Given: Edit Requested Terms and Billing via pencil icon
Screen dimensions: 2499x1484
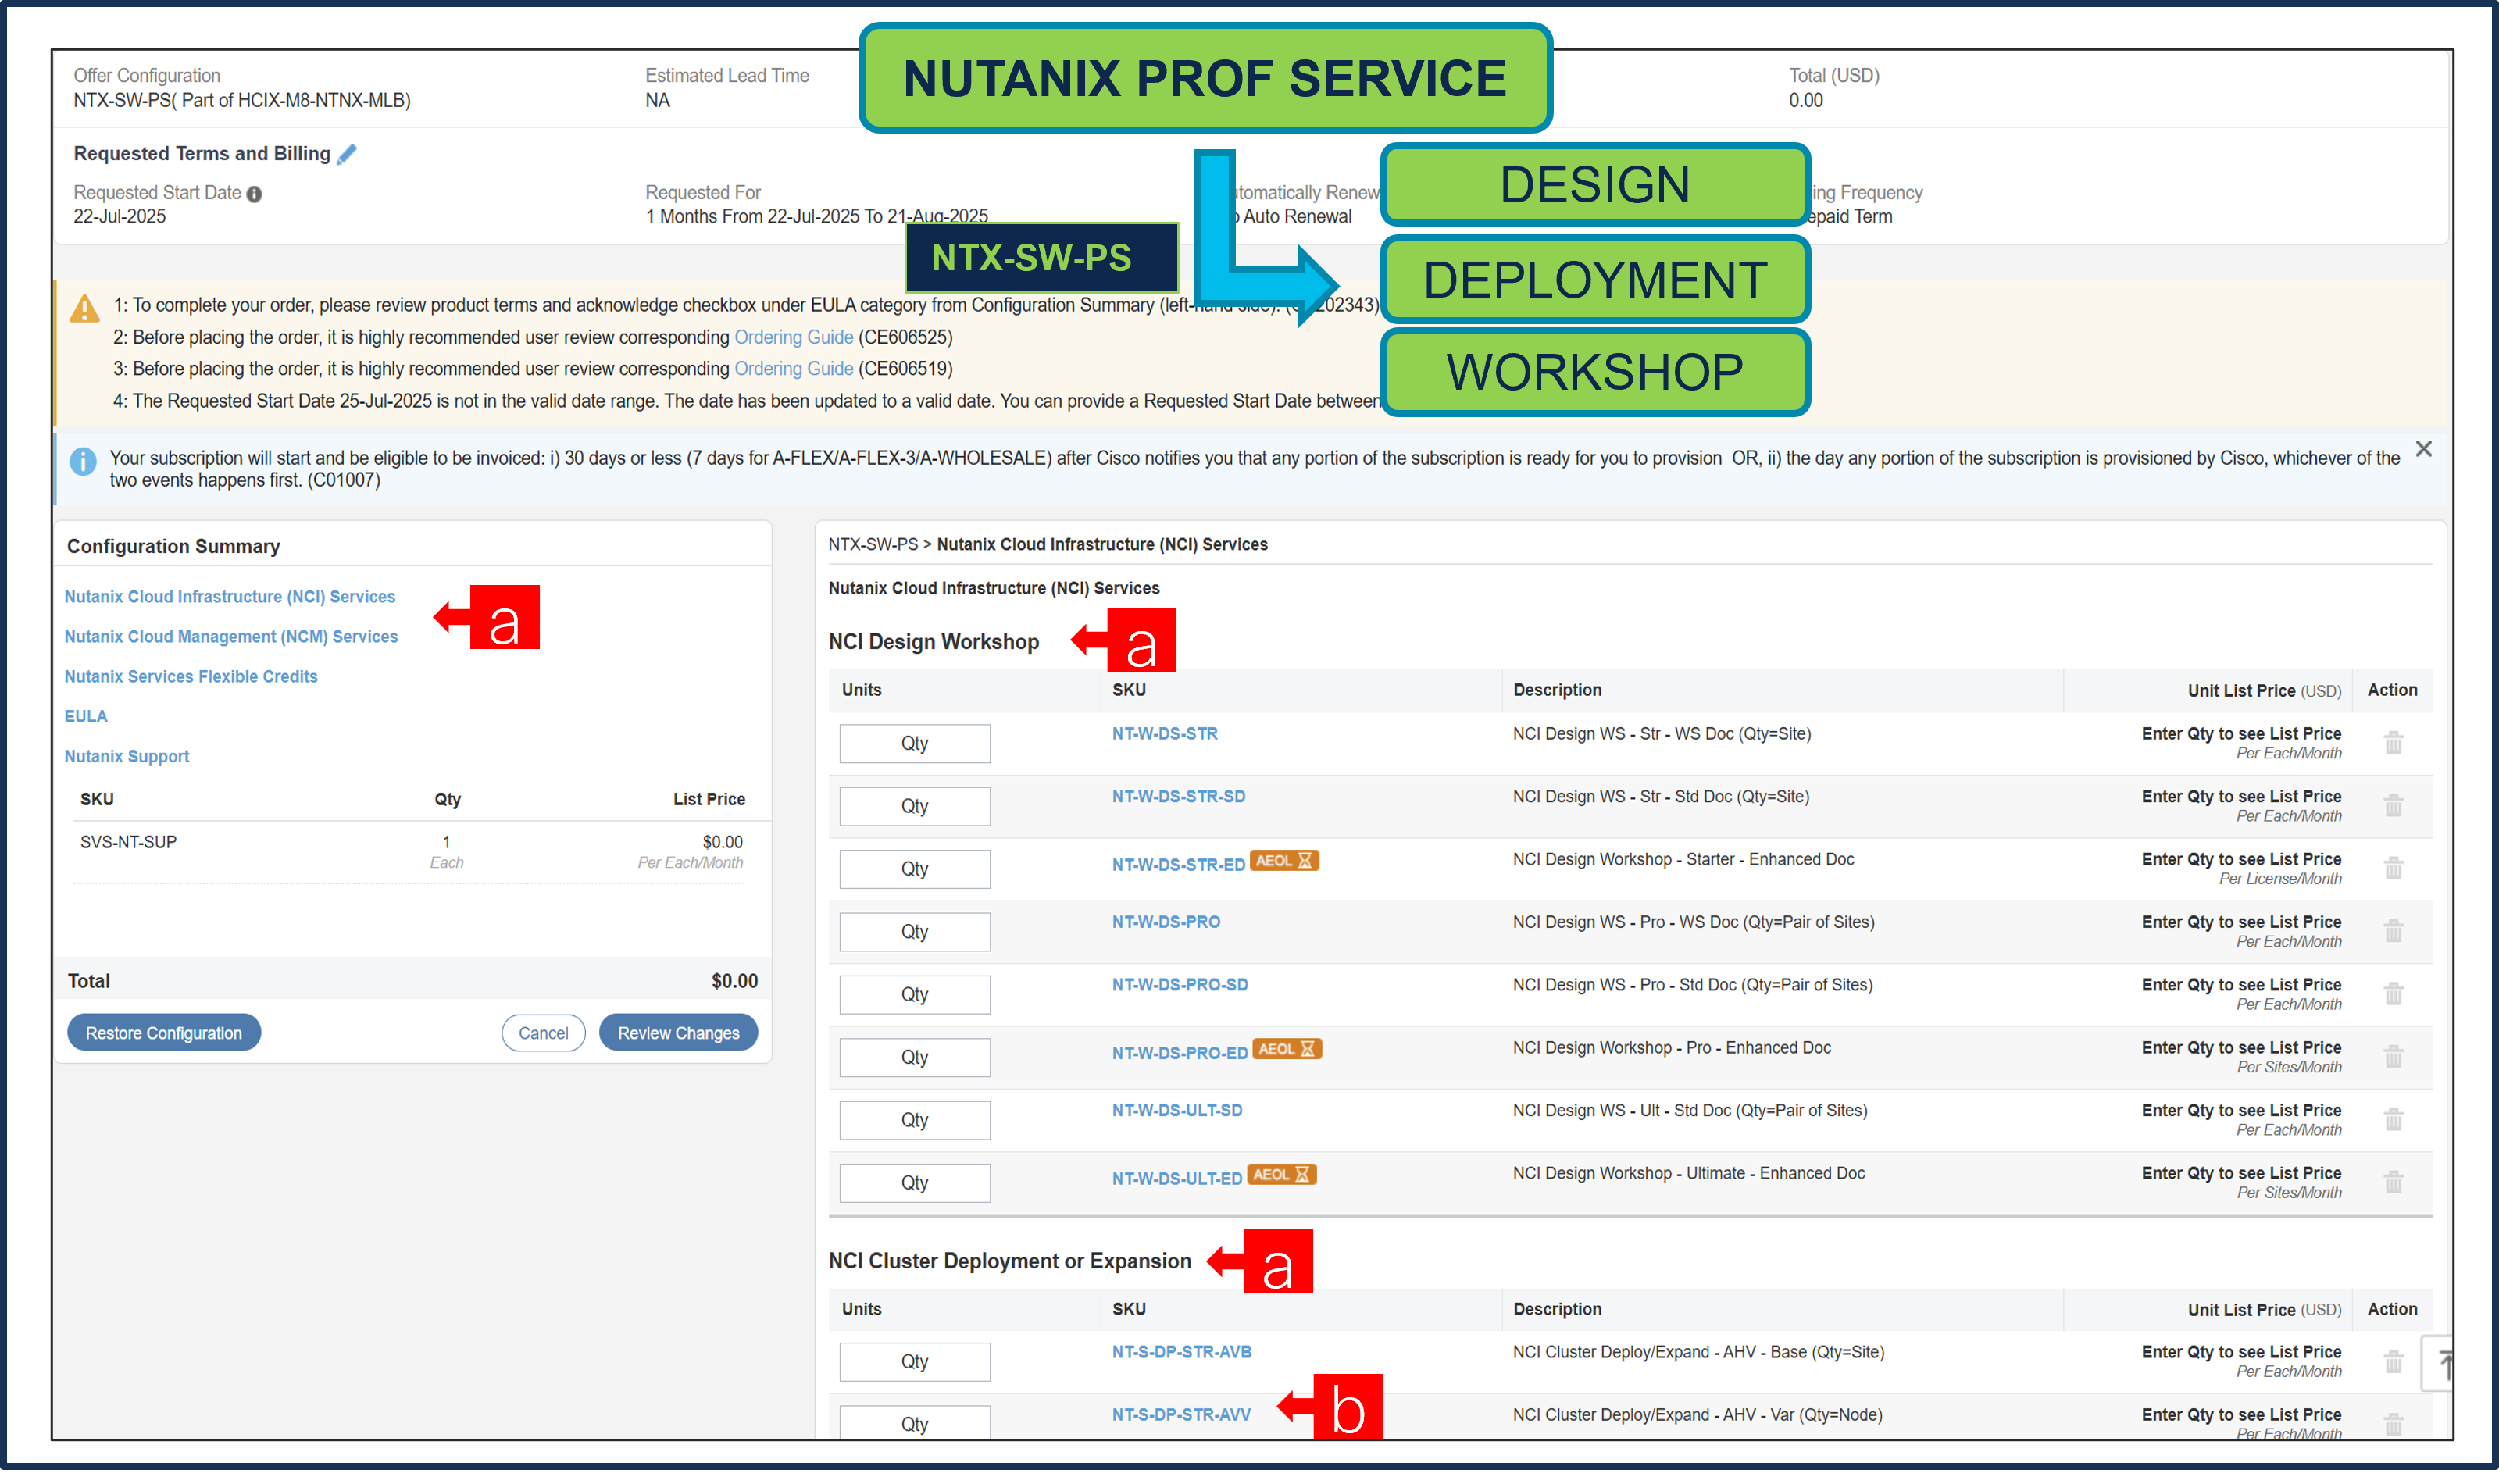Looking at the screenshot, I should pyautogui.click(x=347, y=153).
